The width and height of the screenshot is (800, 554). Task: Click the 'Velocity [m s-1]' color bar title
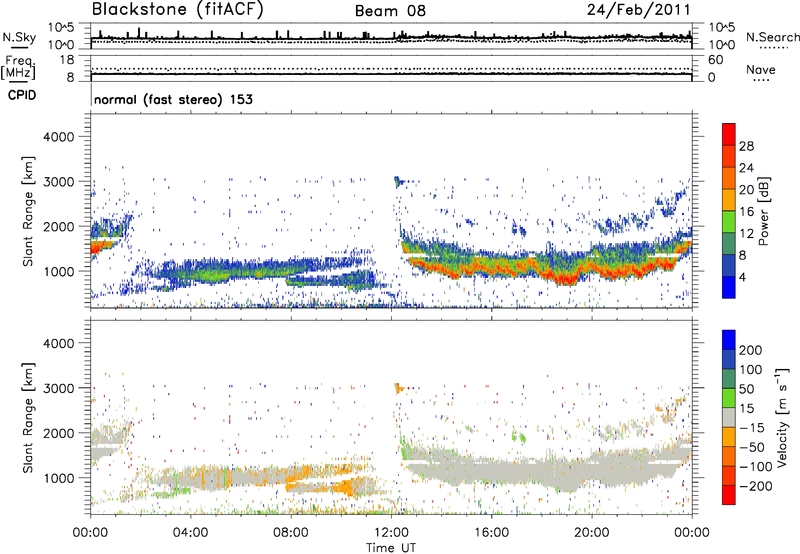(x=782, y=417)
